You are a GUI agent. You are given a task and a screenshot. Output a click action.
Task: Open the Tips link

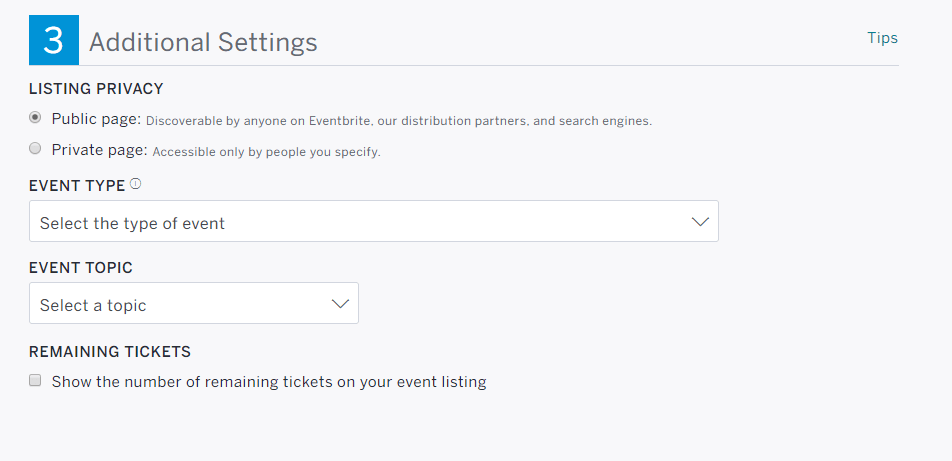882,38
